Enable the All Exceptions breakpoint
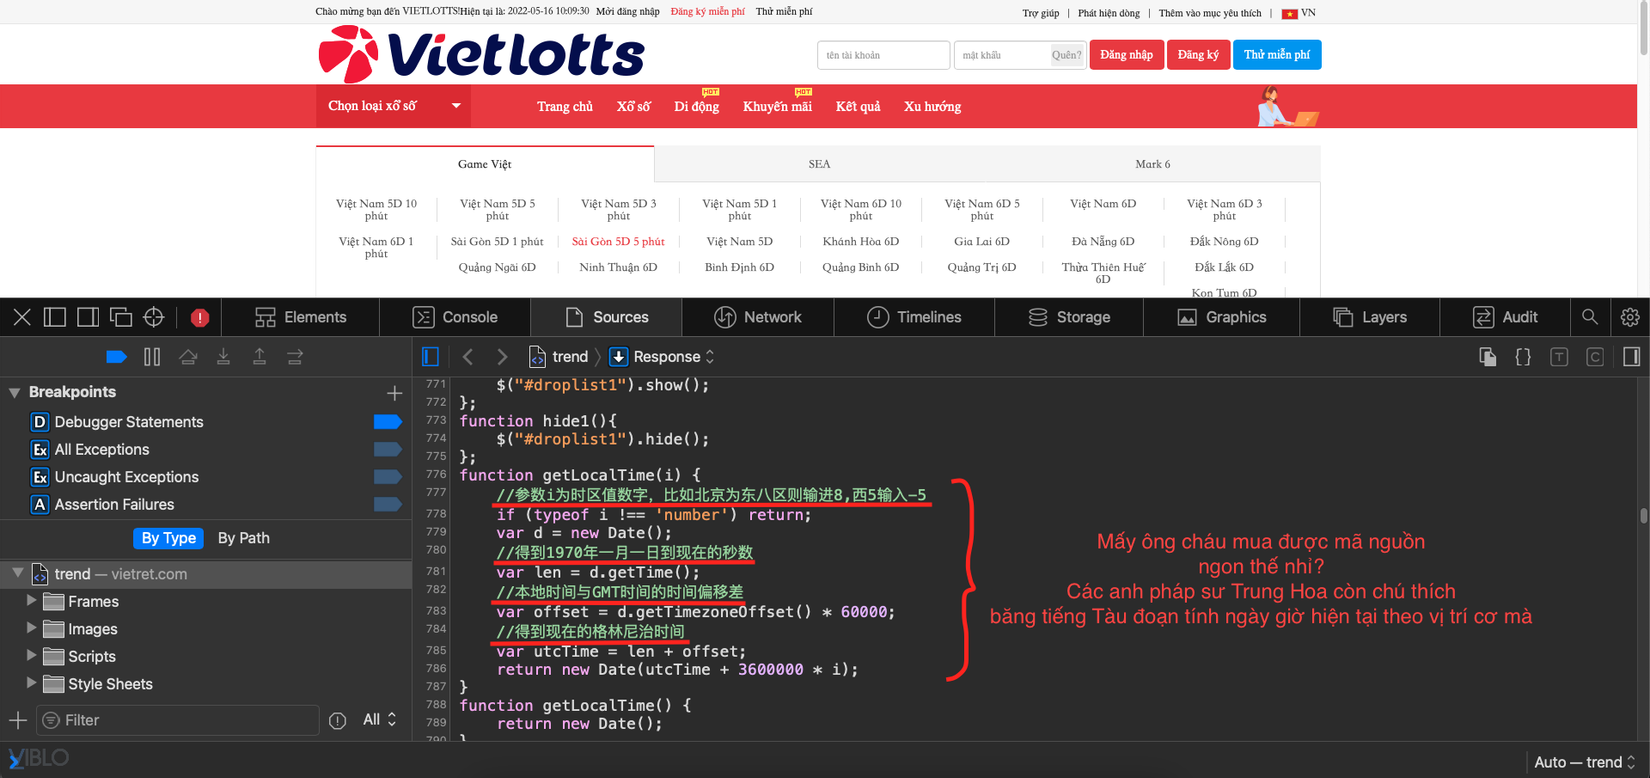Viewport: 1650px width, 778px height. 387,450
